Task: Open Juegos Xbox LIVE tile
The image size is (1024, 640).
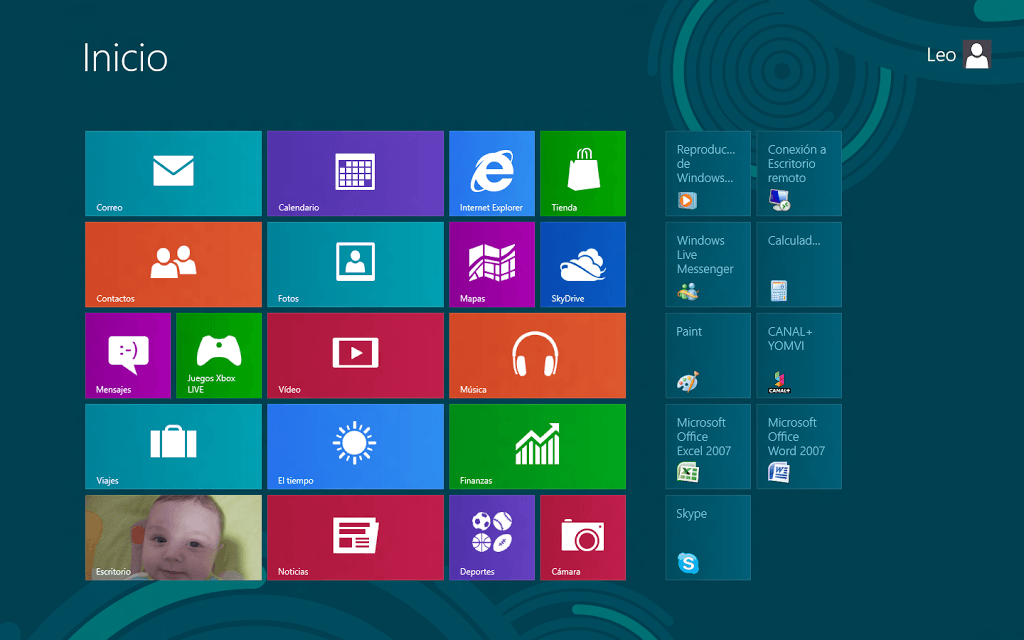Action: pyautogui.click(x=219, y=355)
